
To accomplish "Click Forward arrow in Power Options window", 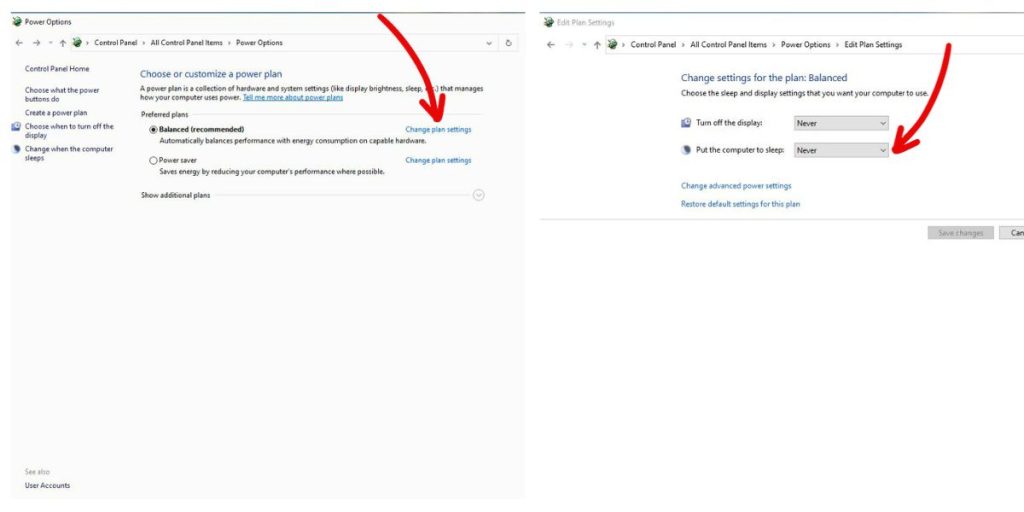I will [x=37, y=43].
